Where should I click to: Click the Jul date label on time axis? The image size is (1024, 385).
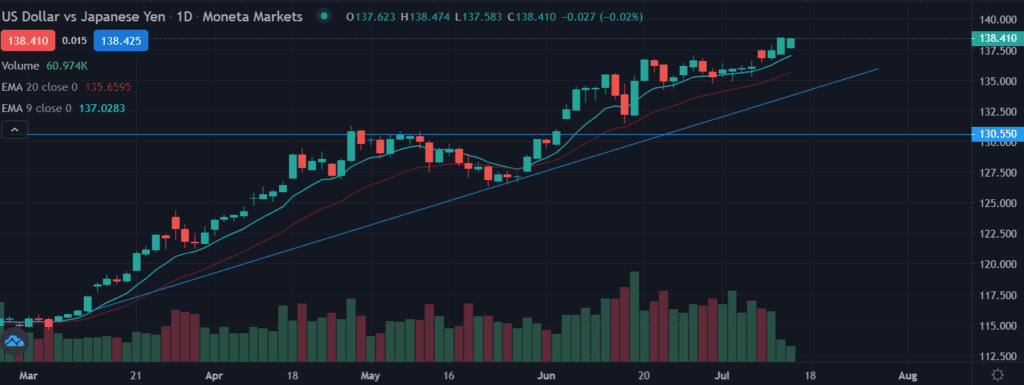pos(723,375)
